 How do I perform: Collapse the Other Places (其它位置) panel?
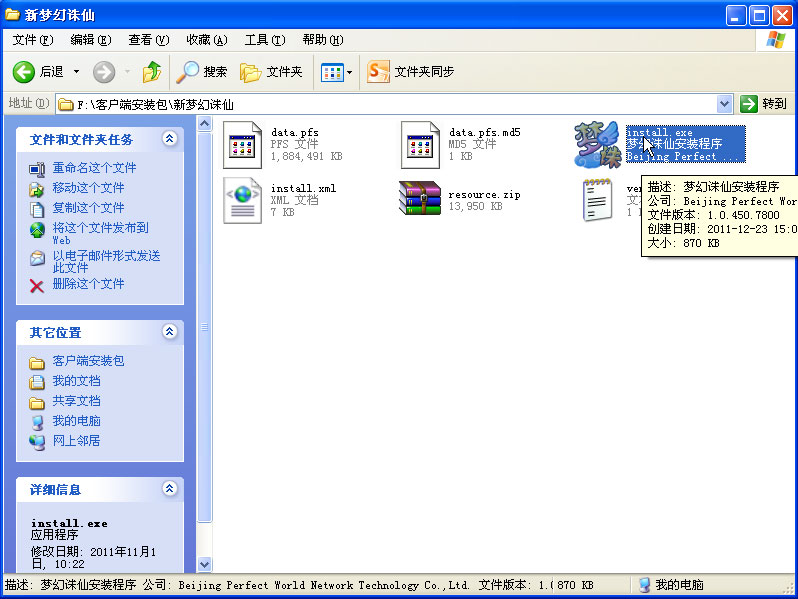coord(169,332)
